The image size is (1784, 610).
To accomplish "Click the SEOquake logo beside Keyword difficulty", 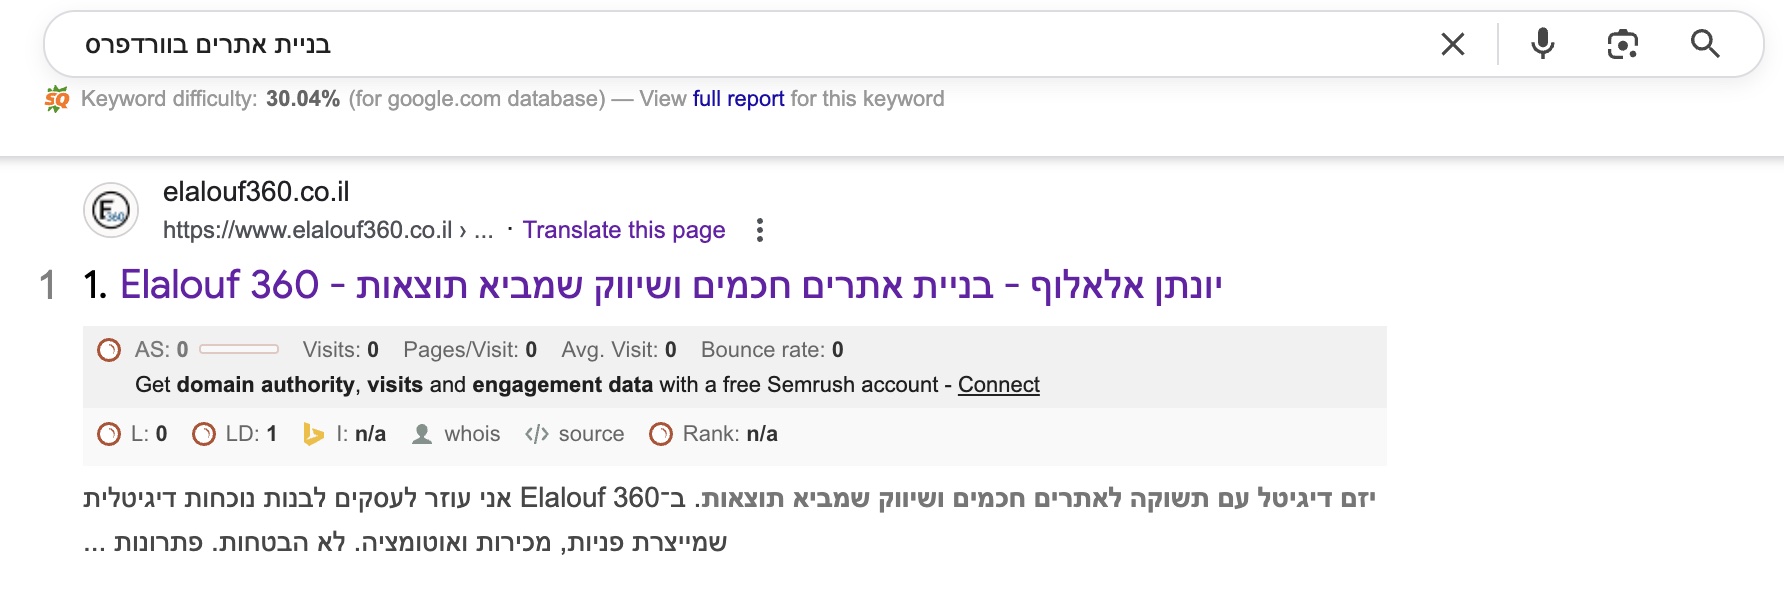I will coord(57,99).
